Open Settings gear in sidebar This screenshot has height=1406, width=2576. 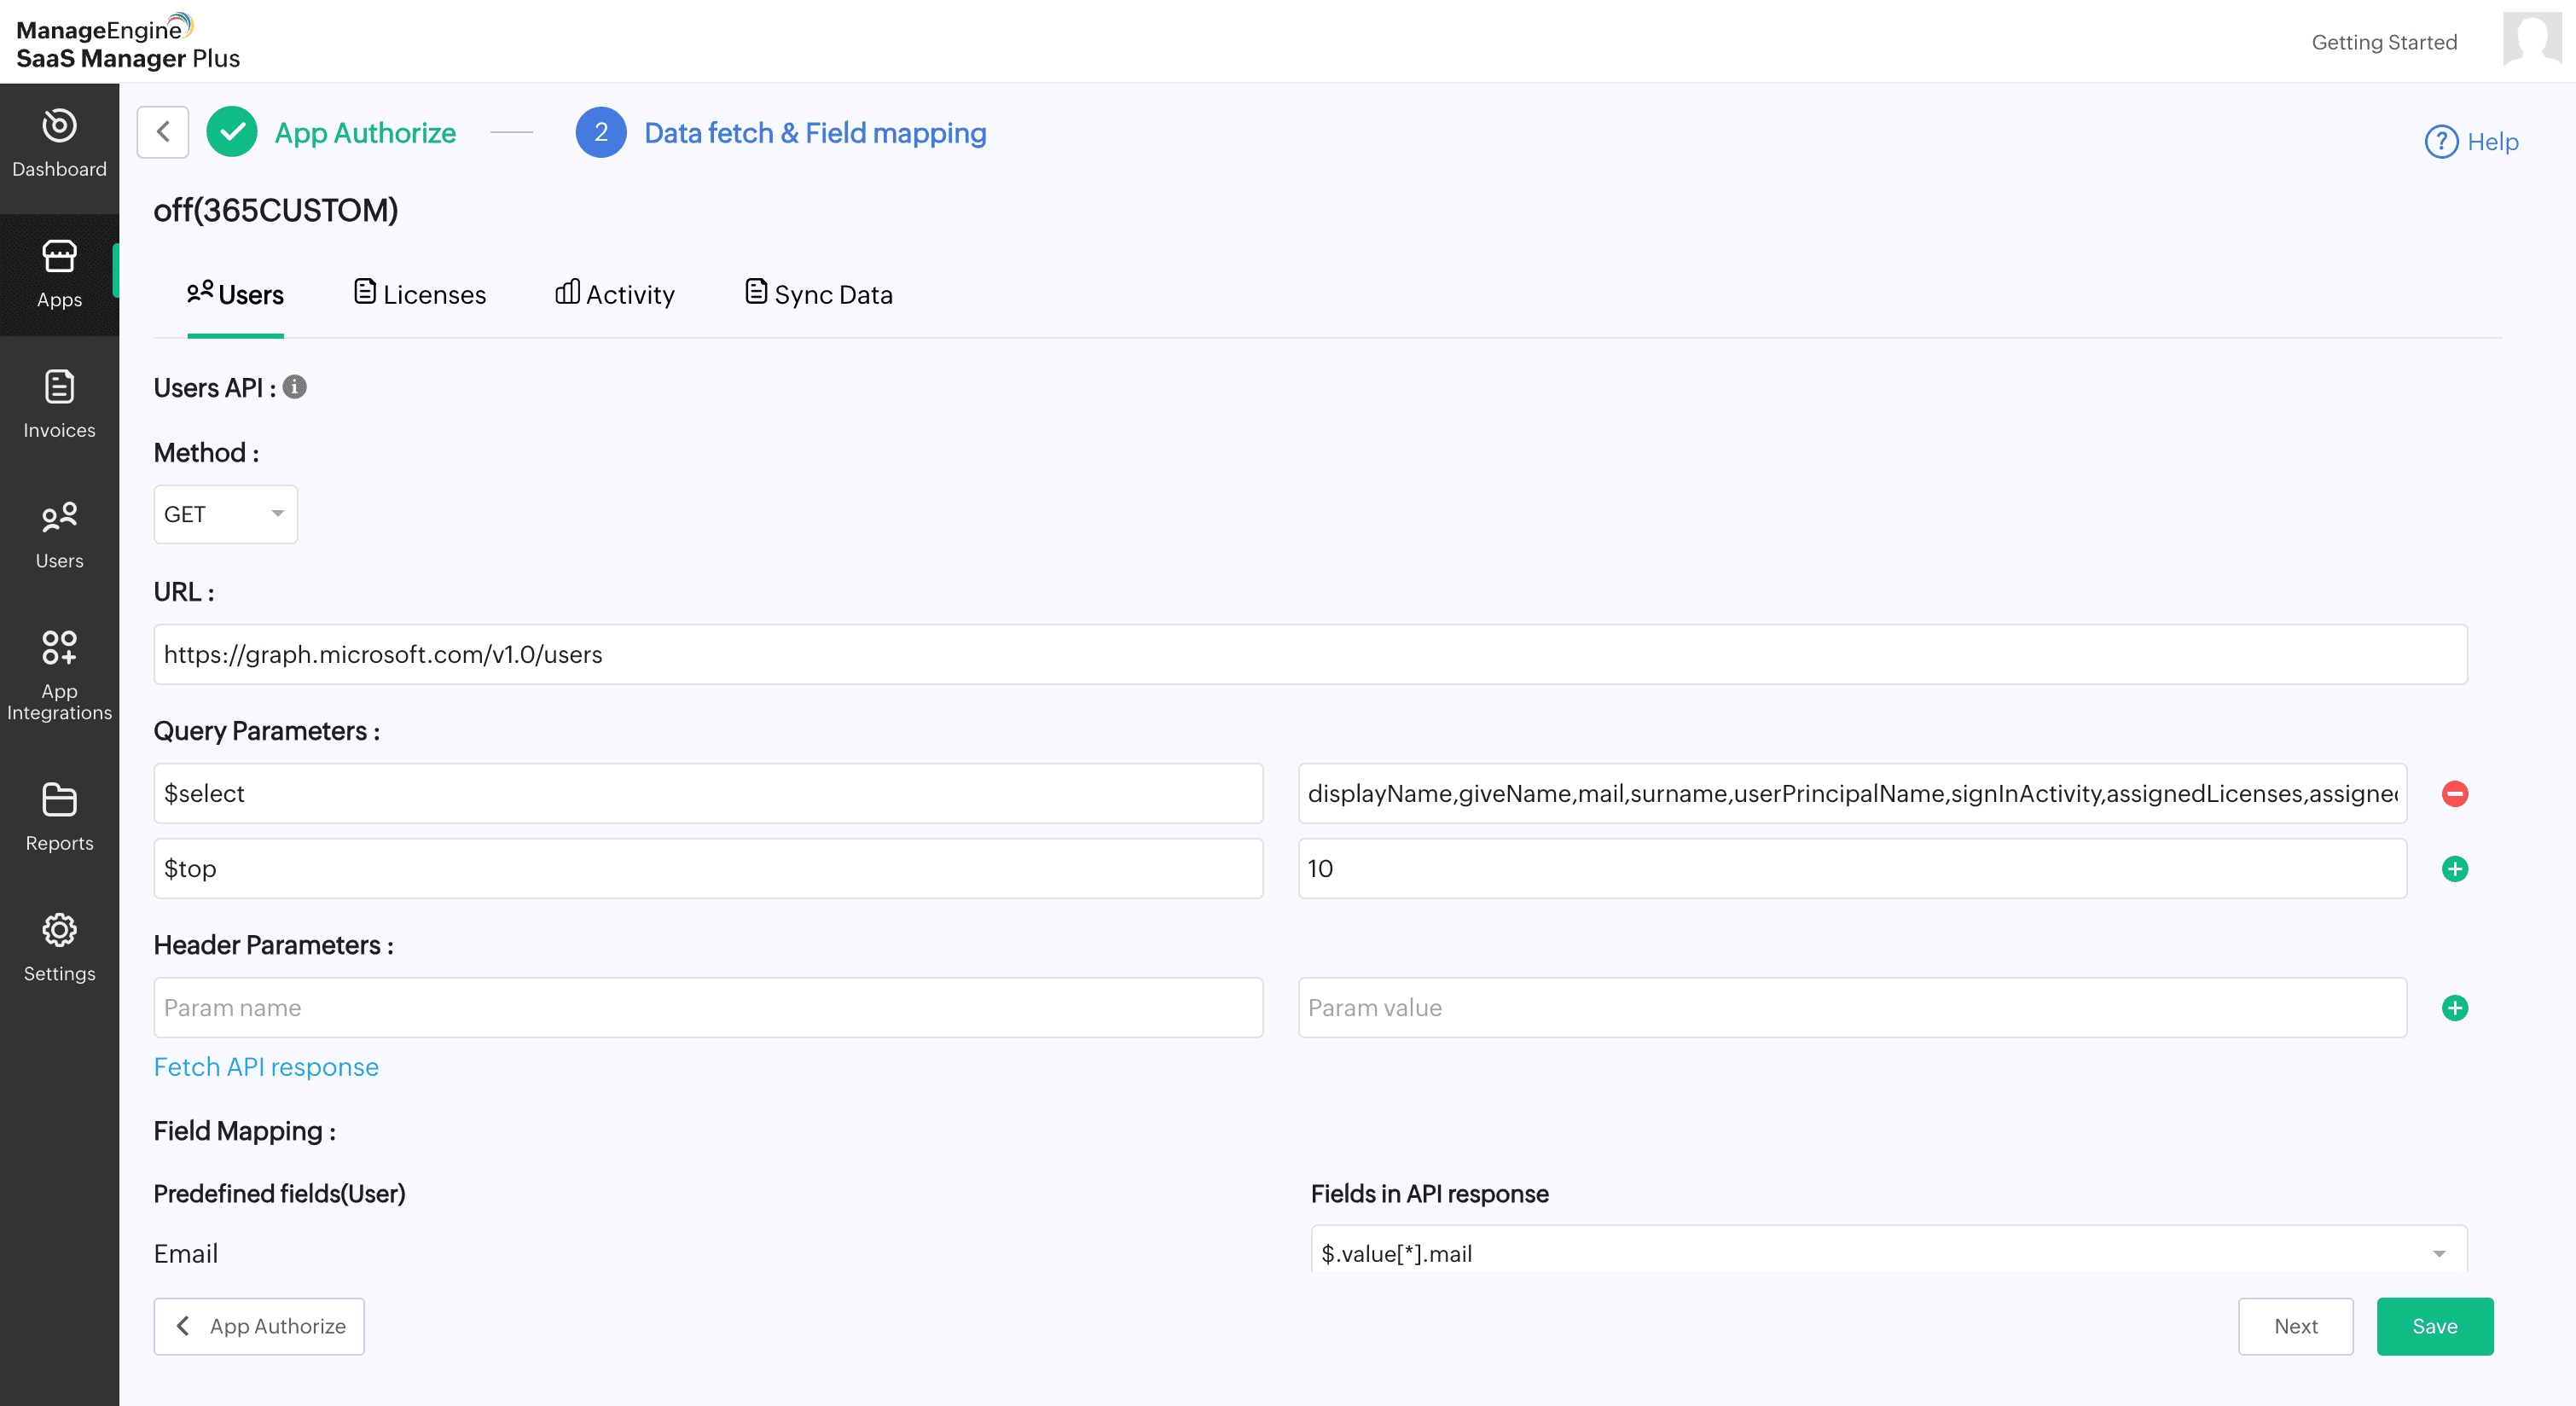[x=59, y=947]
